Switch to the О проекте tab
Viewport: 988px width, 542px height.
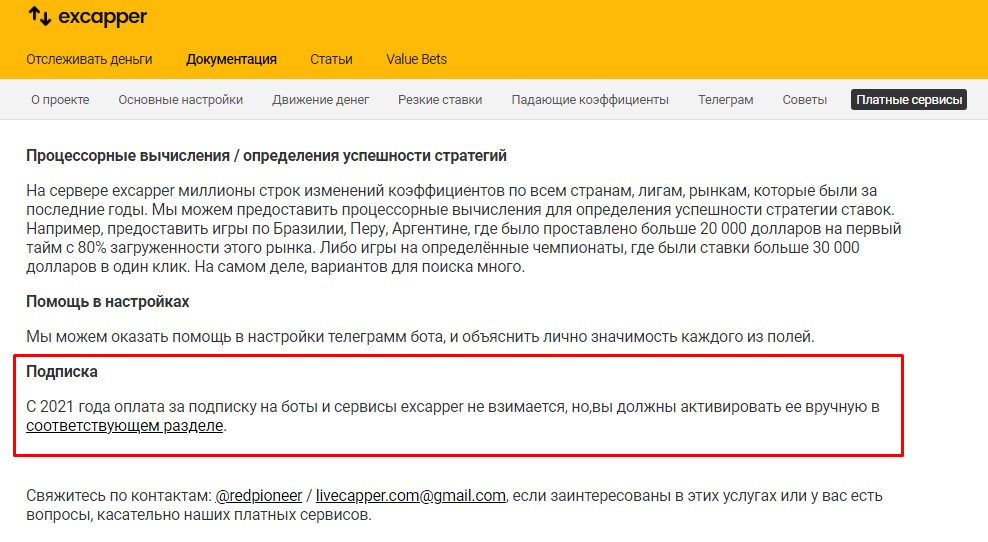pyautogui.click(x=60, y=100)
